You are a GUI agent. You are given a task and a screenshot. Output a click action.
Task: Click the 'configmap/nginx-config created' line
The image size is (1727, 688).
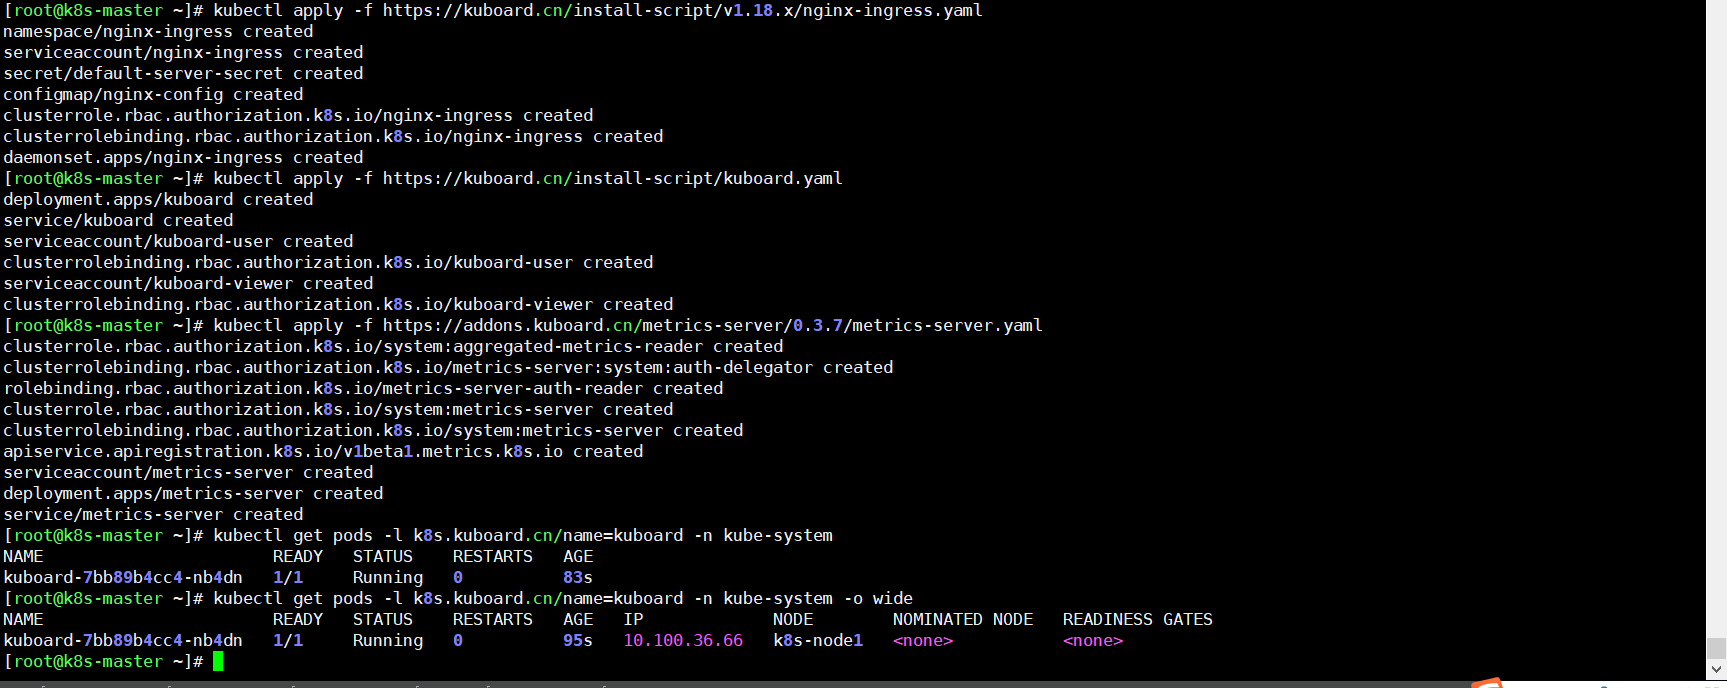pyautogui.click(x=153, y=95)
